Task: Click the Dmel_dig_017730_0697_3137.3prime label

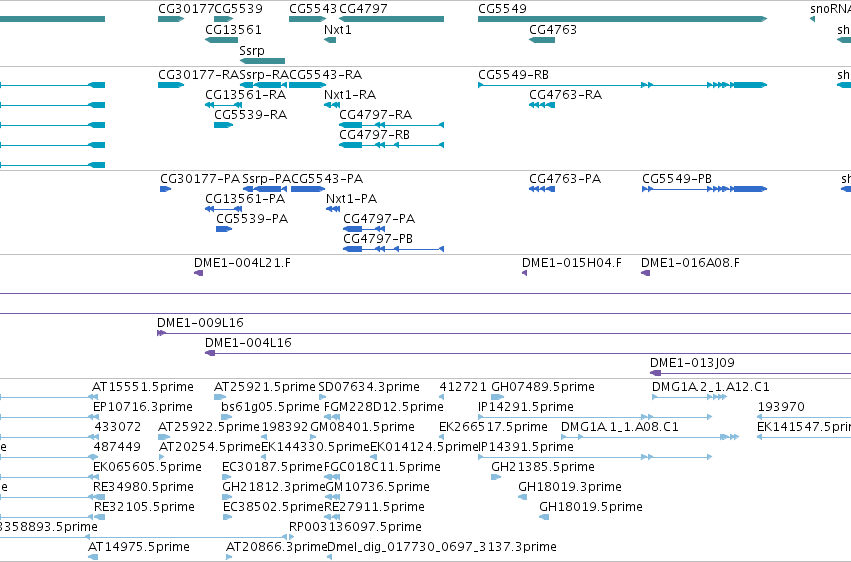Action: click(442, 547)
